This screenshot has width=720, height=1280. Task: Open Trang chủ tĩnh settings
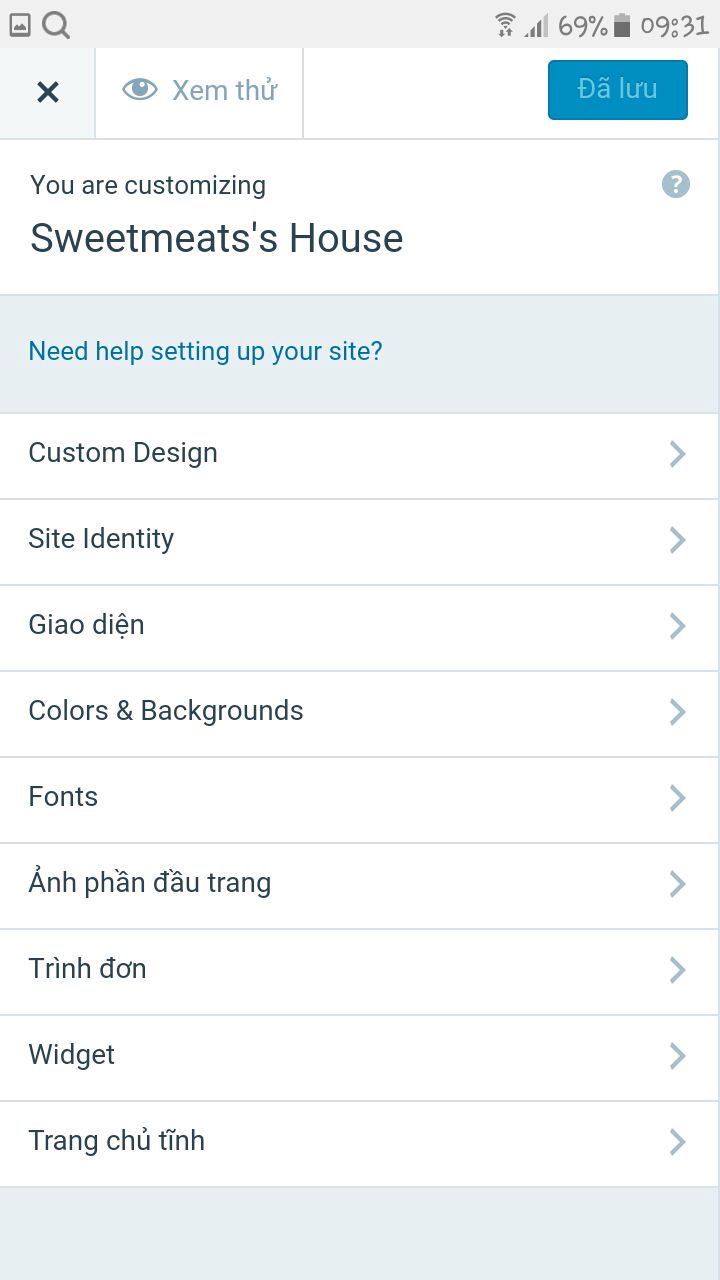click(x=359, y=1144)
